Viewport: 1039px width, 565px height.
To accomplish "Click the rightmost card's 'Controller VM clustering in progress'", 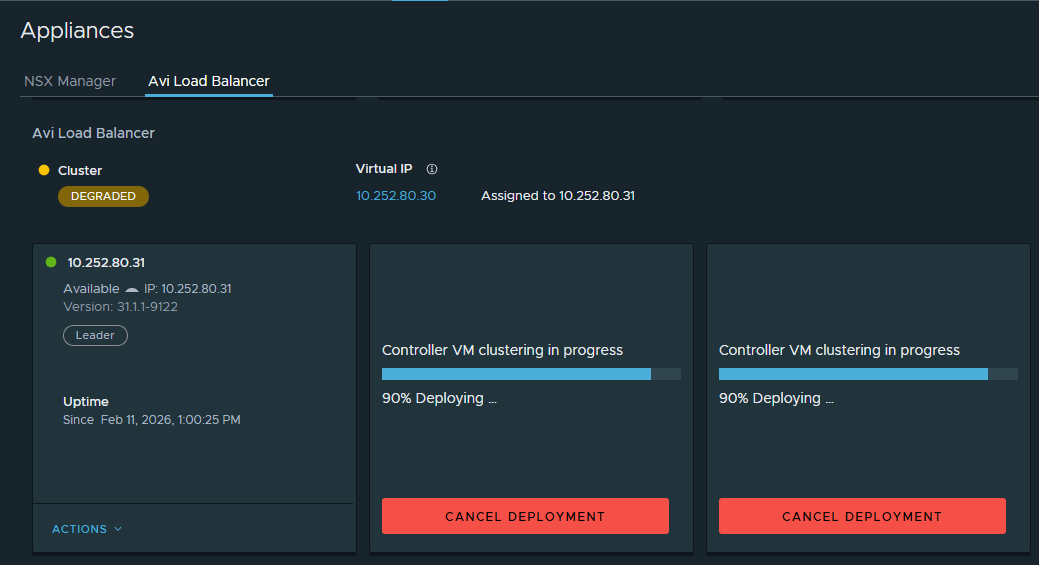I will (840, 350).
